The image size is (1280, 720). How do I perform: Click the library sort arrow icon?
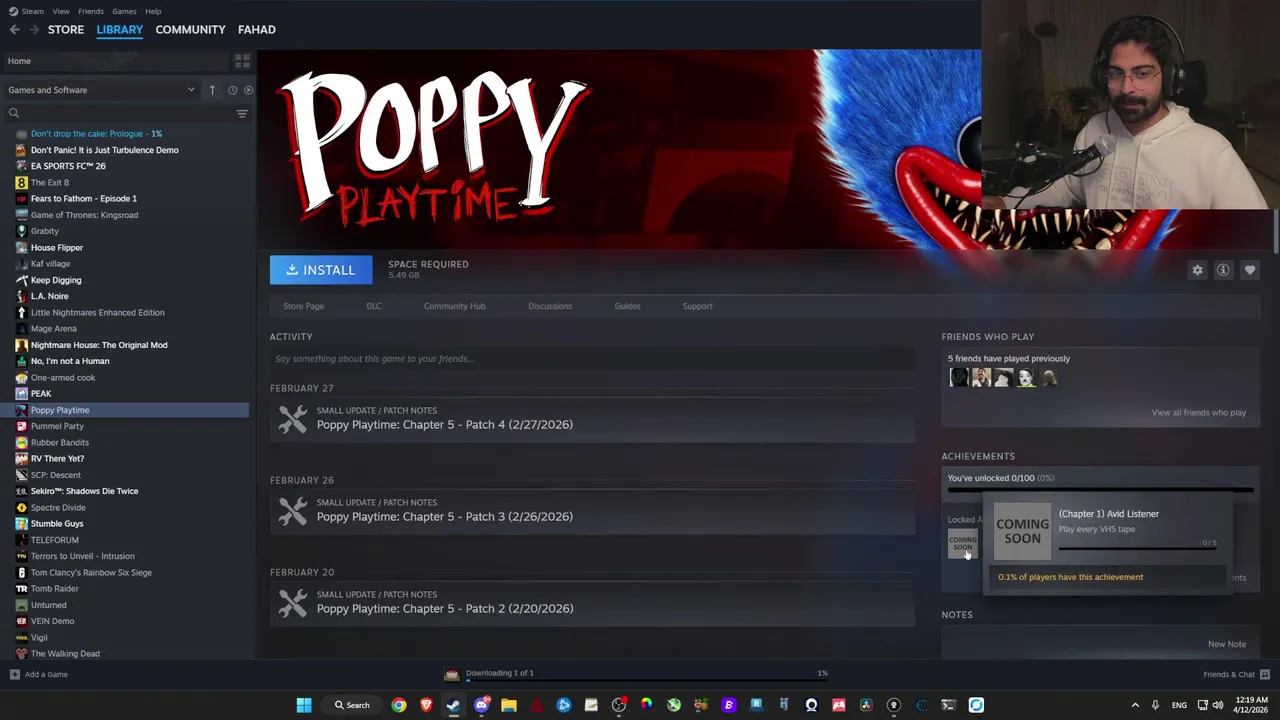pos(212,90)
